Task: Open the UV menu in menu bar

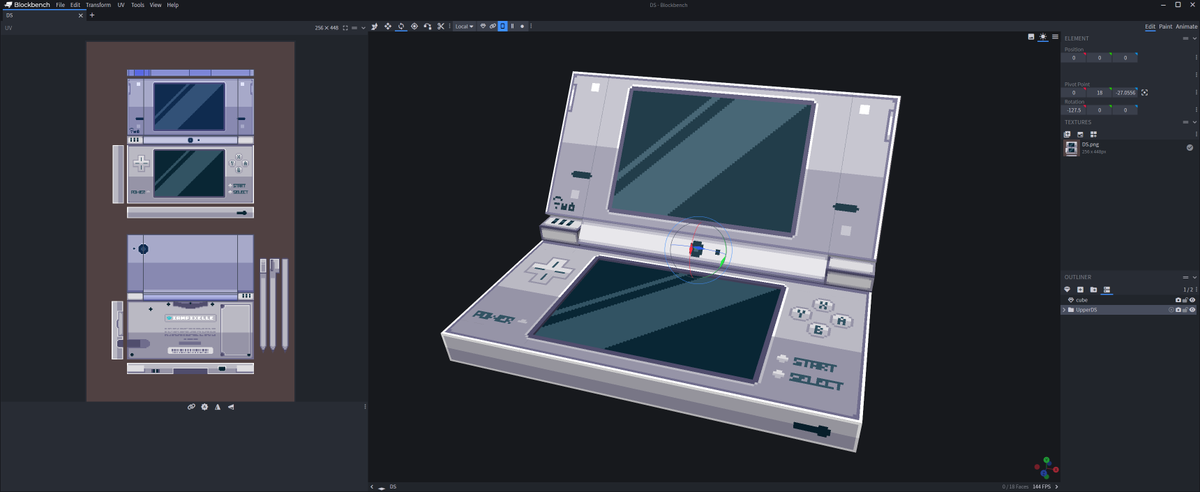Action: (121, 5)
